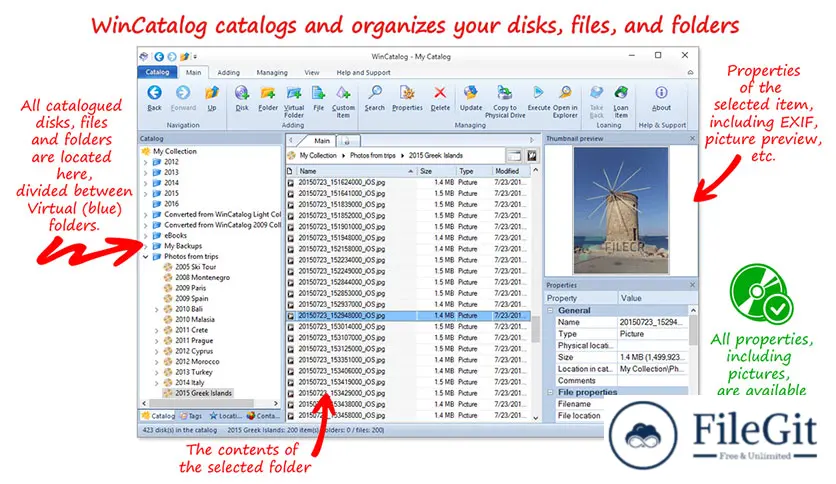The height and width of the screenshot is (484, 836).
Task: Expand the 2013 Turkey node
Action: 157,373
